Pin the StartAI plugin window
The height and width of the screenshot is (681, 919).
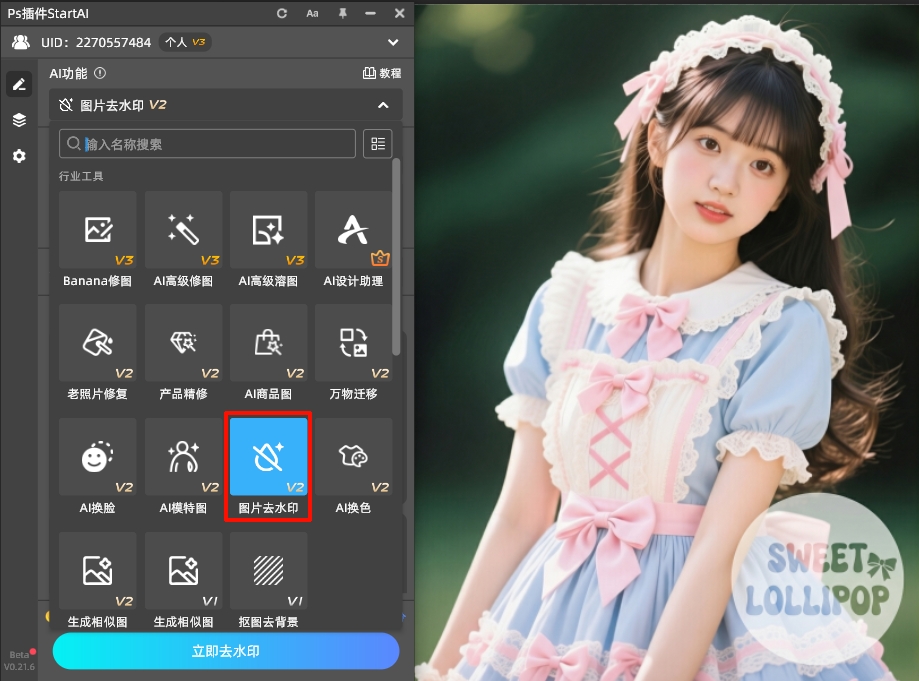click(x=341, y=13)
